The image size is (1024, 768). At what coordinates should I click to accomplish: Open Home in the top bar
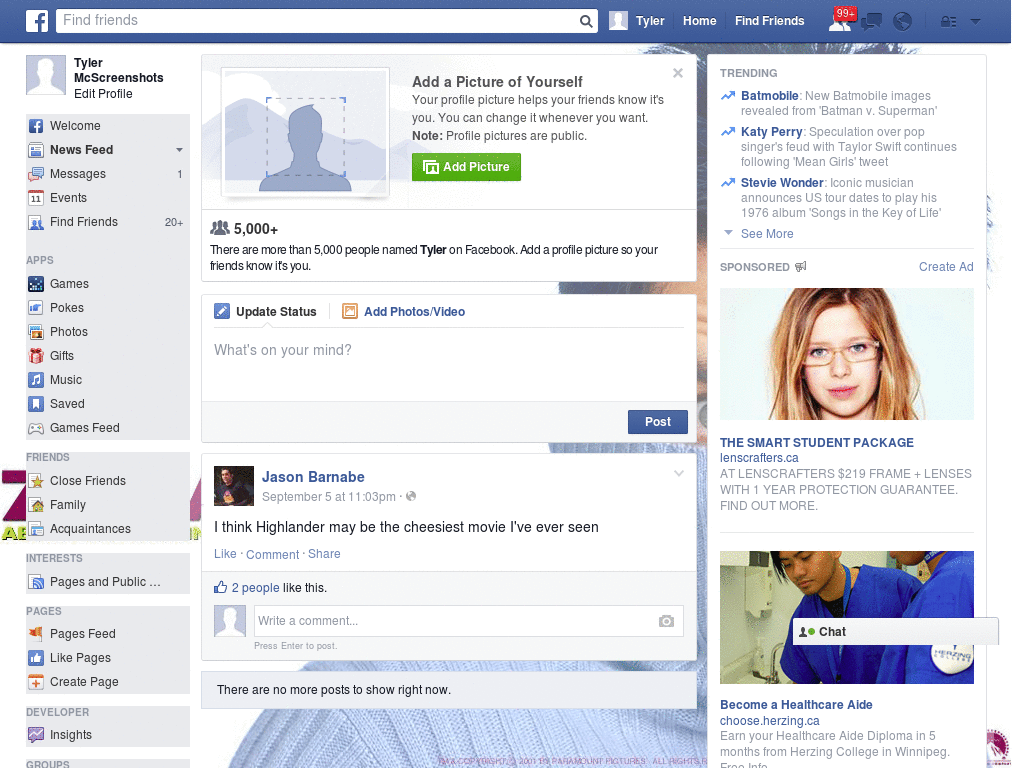click(x=699, y=21)
